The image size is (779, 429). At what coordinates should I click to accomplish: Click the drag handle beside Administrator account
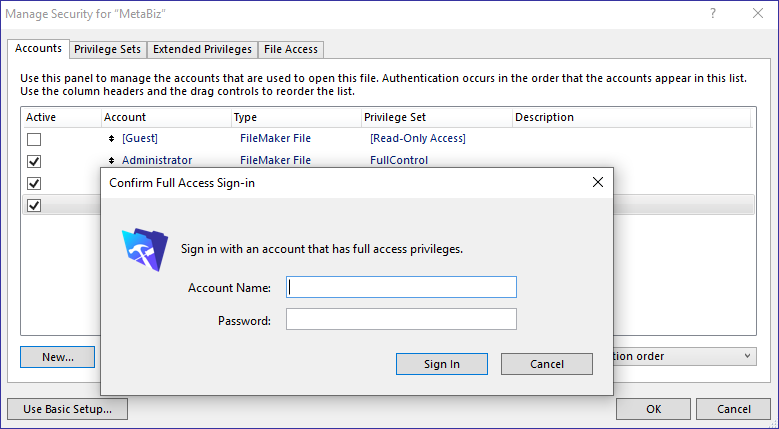[x=111, y=160]
